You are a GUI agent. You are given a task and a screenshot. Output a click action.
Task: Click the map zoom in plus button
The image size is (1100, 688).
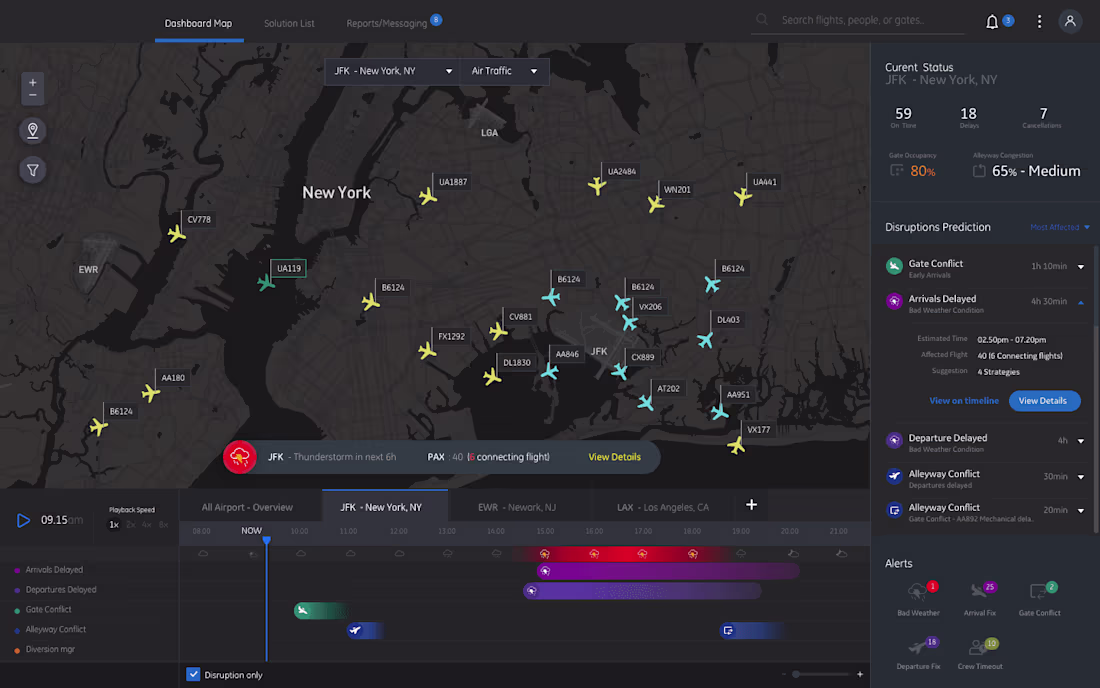[x=32, y=83]
